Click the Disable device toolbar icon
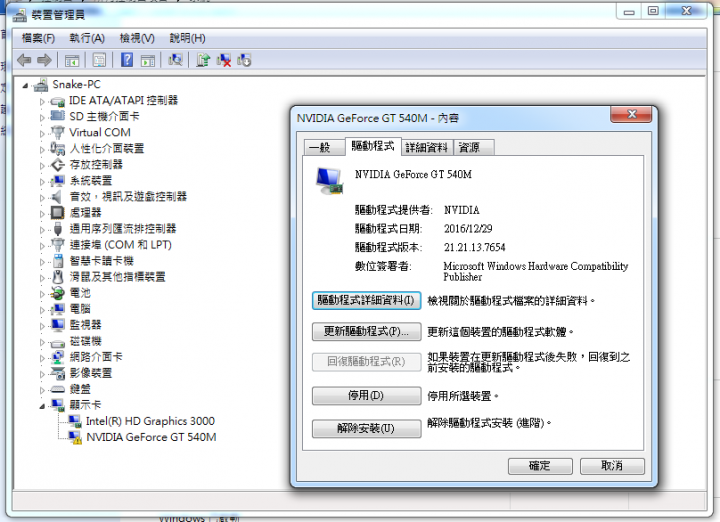This screenshot has height=522, width=720. coord(244,60)
